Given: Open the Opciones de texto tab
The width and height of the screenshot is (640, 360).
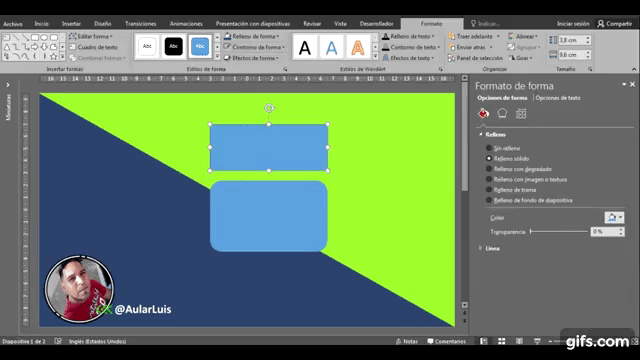Looking at the screenshot, I should (x=558, y=98).
